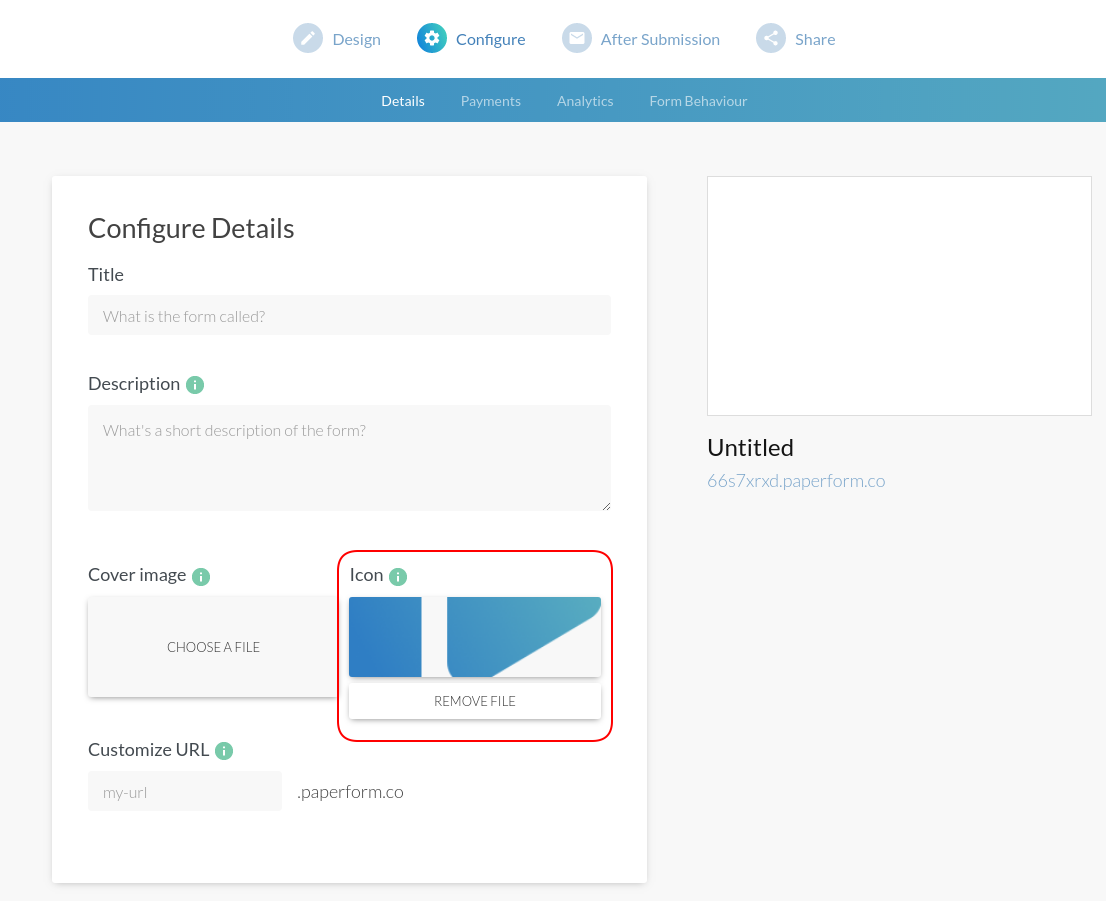Click the Share arrow icon
1106x901 pixels.
point(770,38)
